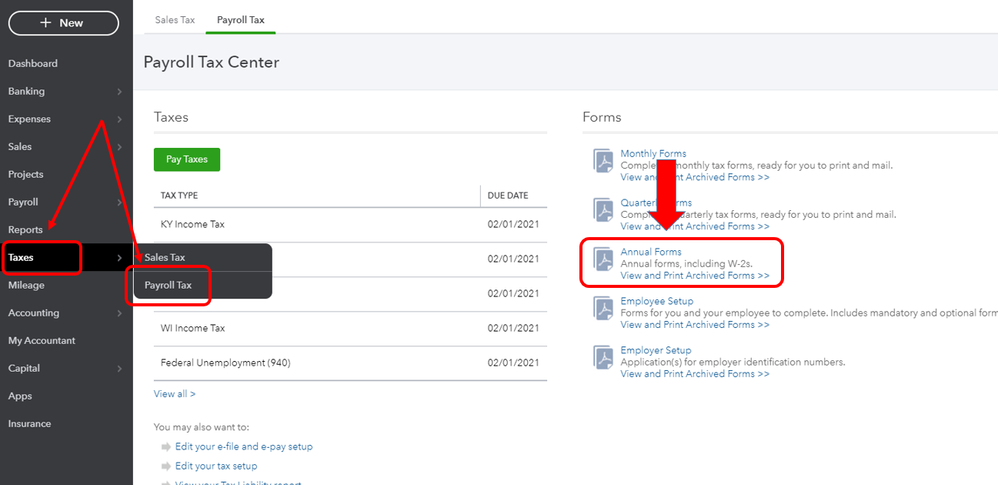The height and width of the screenshot is (485, 998).
Task: Click the Annual Forms PDF icon
Action: (x=603, y=260)
